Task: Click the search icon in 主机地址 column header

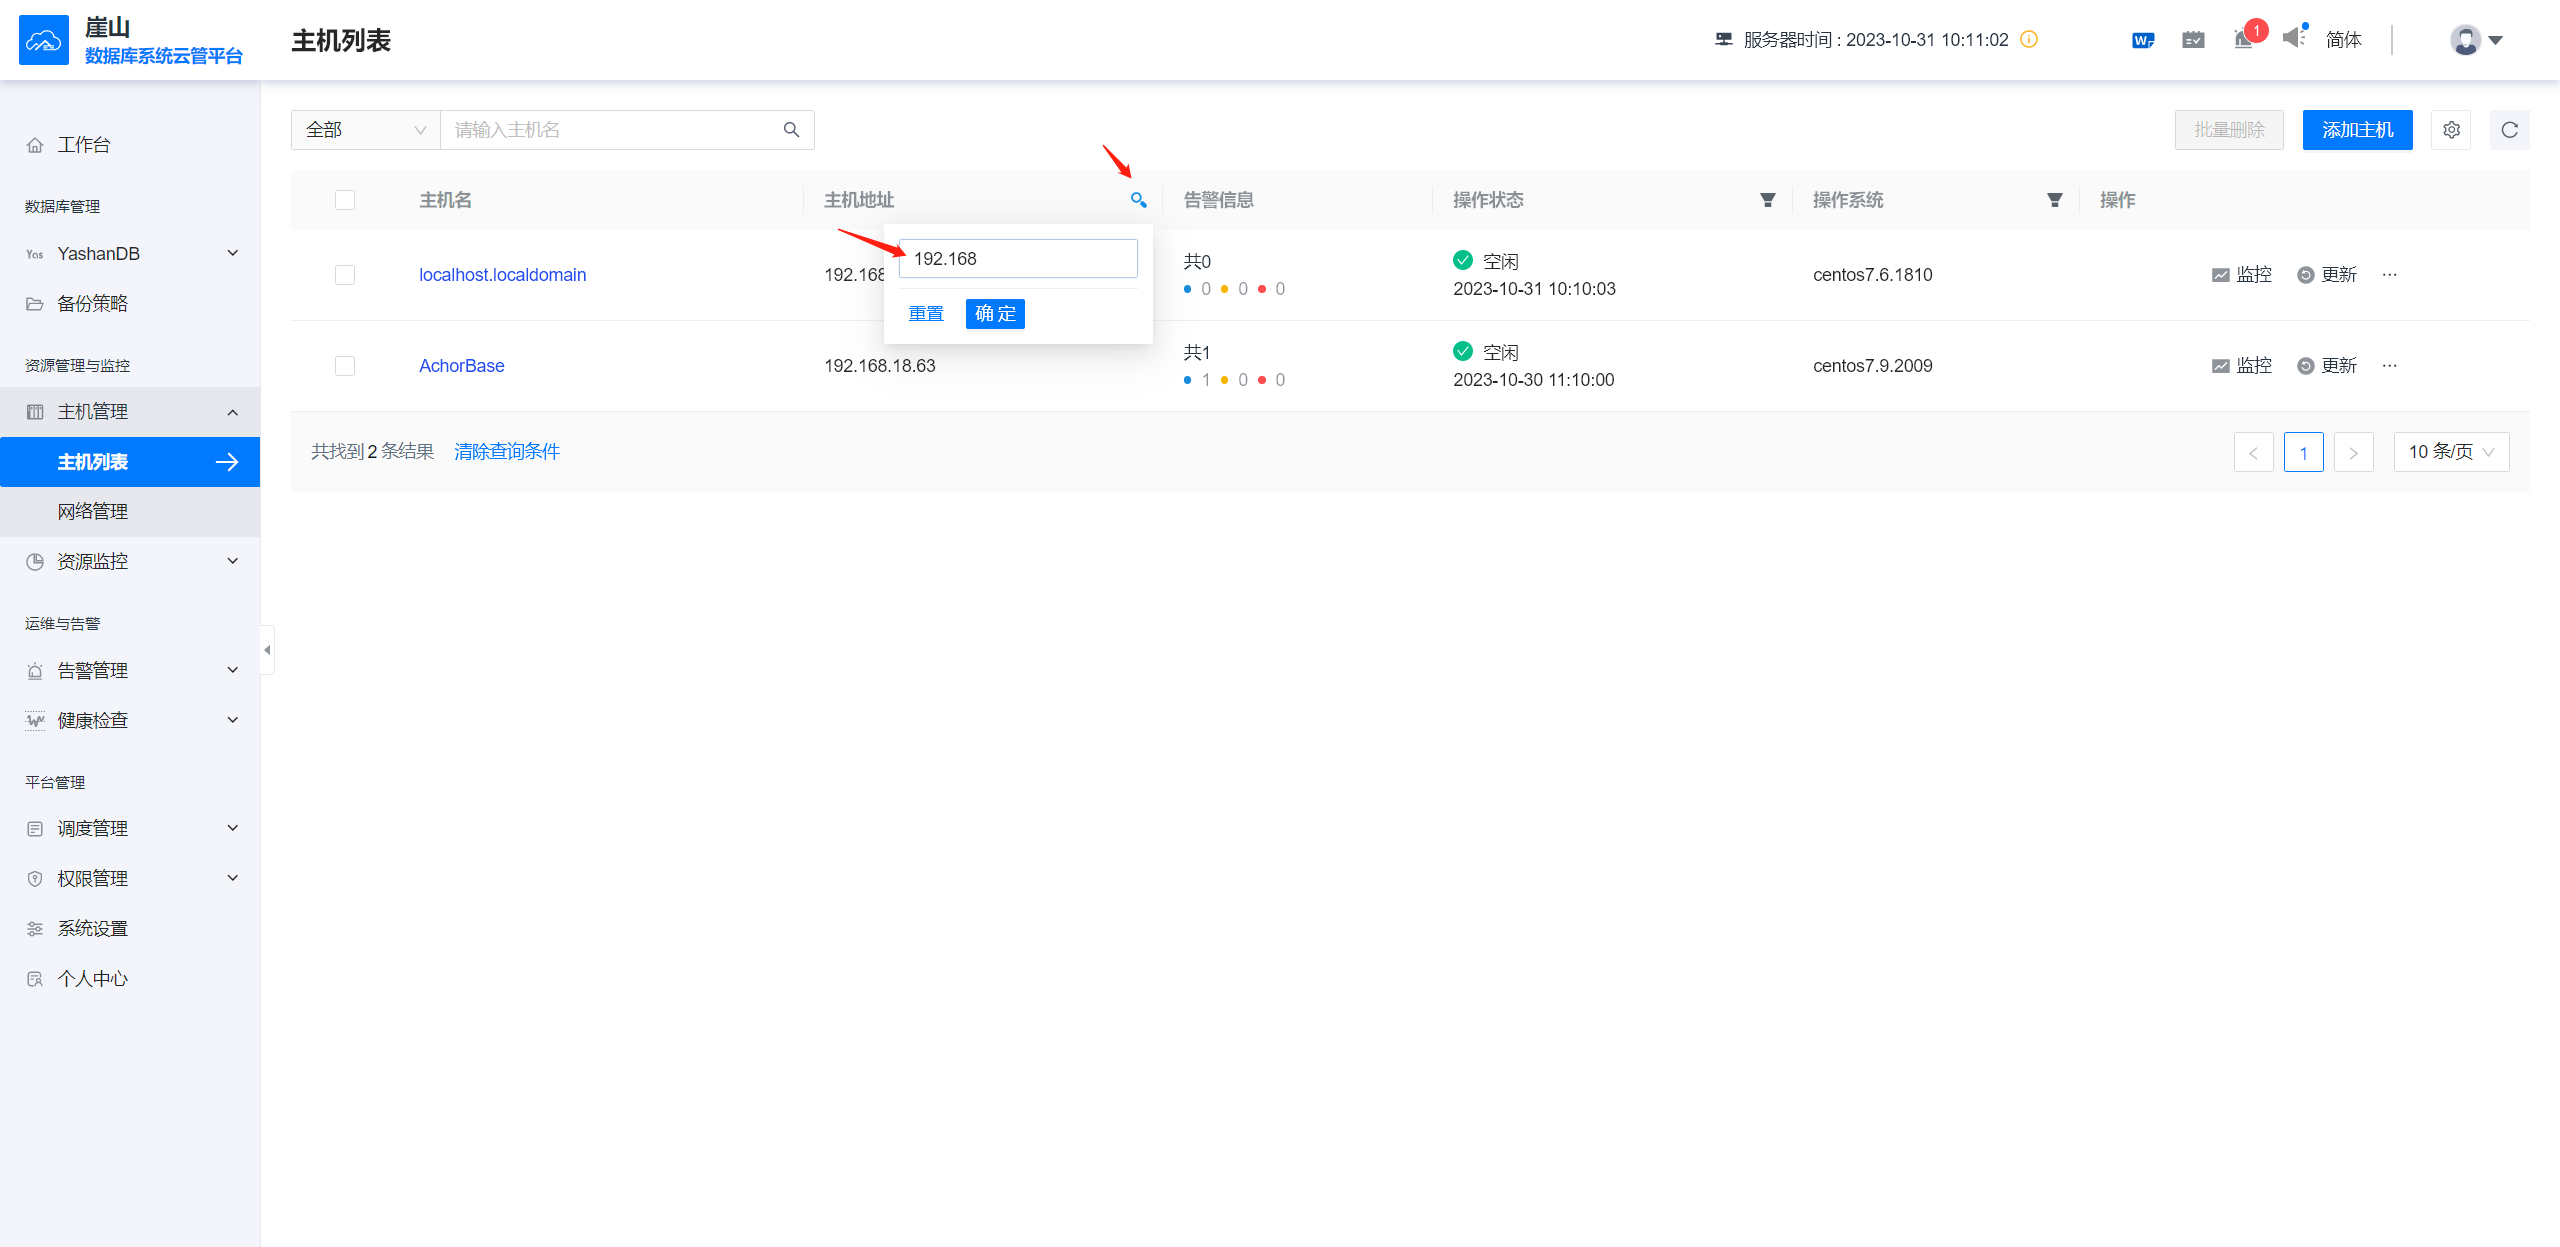Action: [1138, 200]
